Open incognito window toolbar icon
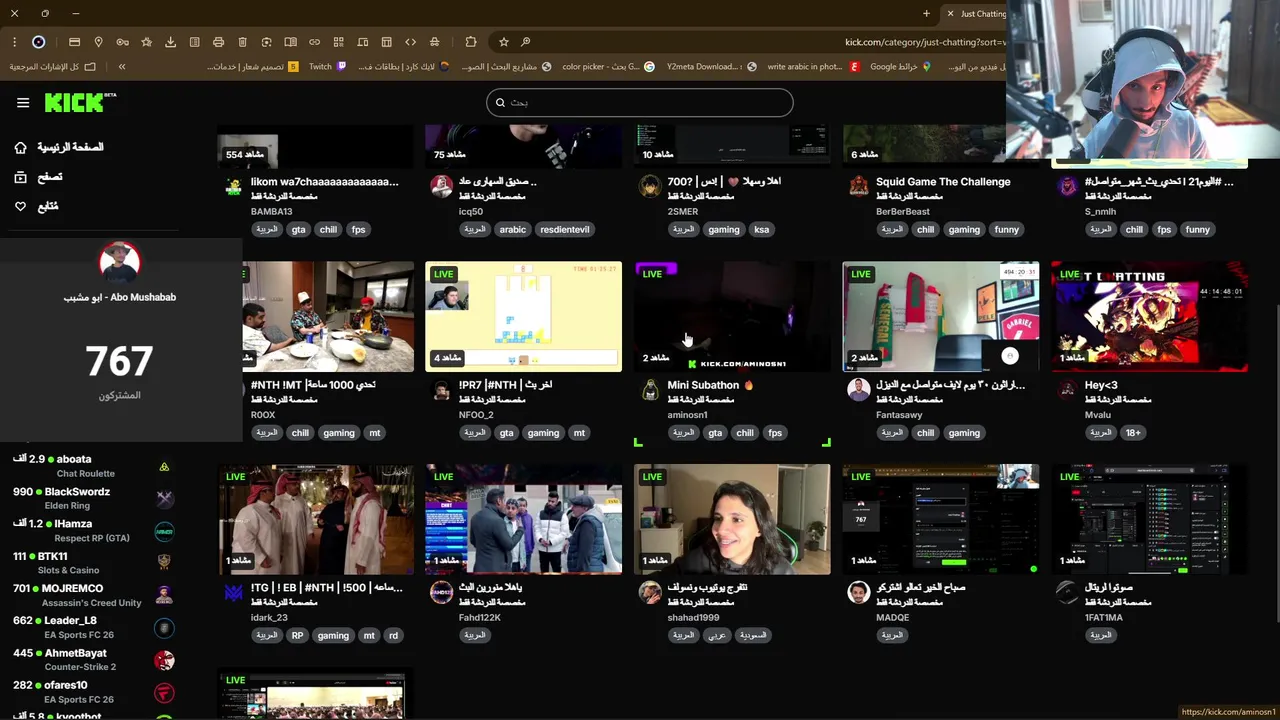This screenshot has width=1280, height=720. click(434, 42)
